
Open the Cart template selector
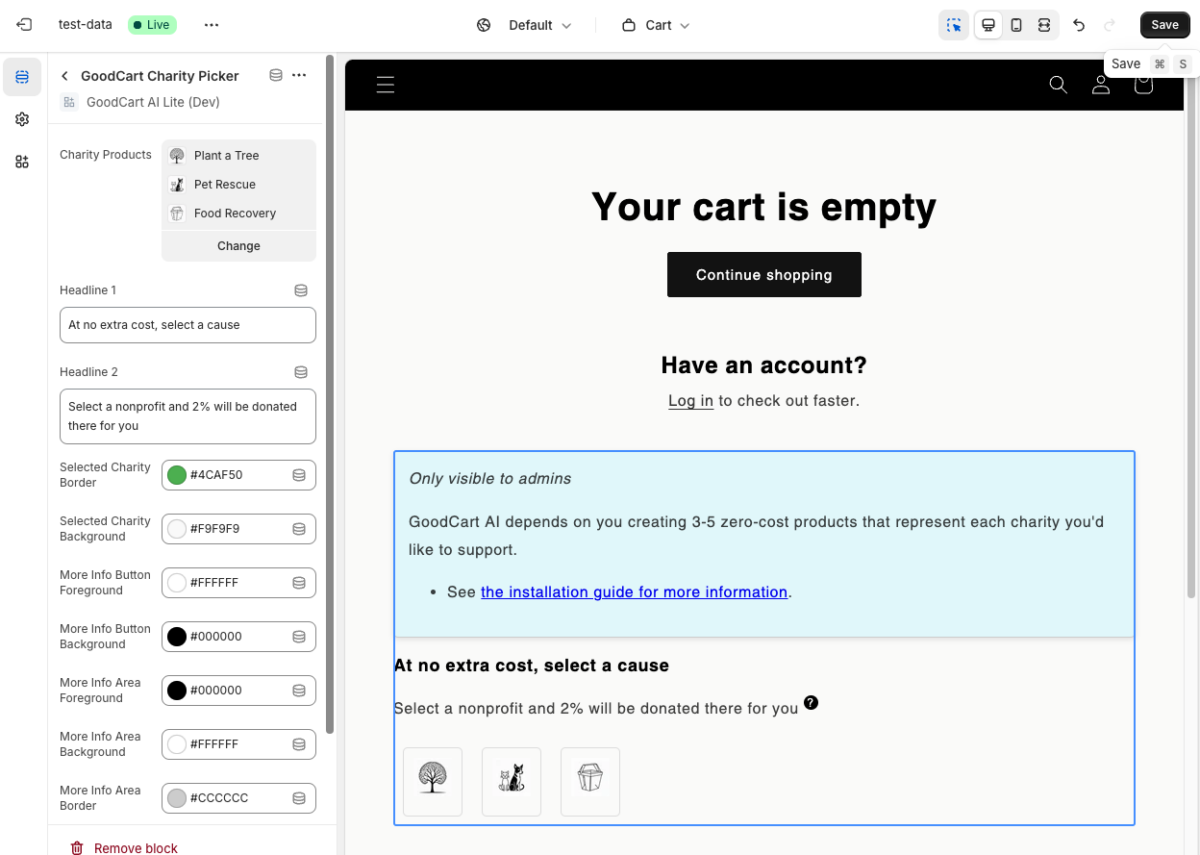[x=655, y=25]
